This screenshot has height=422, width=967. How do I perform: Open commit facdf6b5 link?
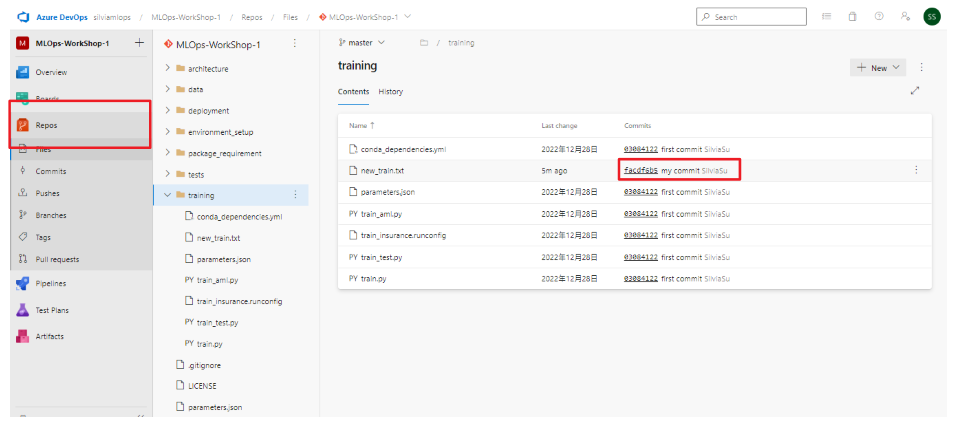point(641,170)
